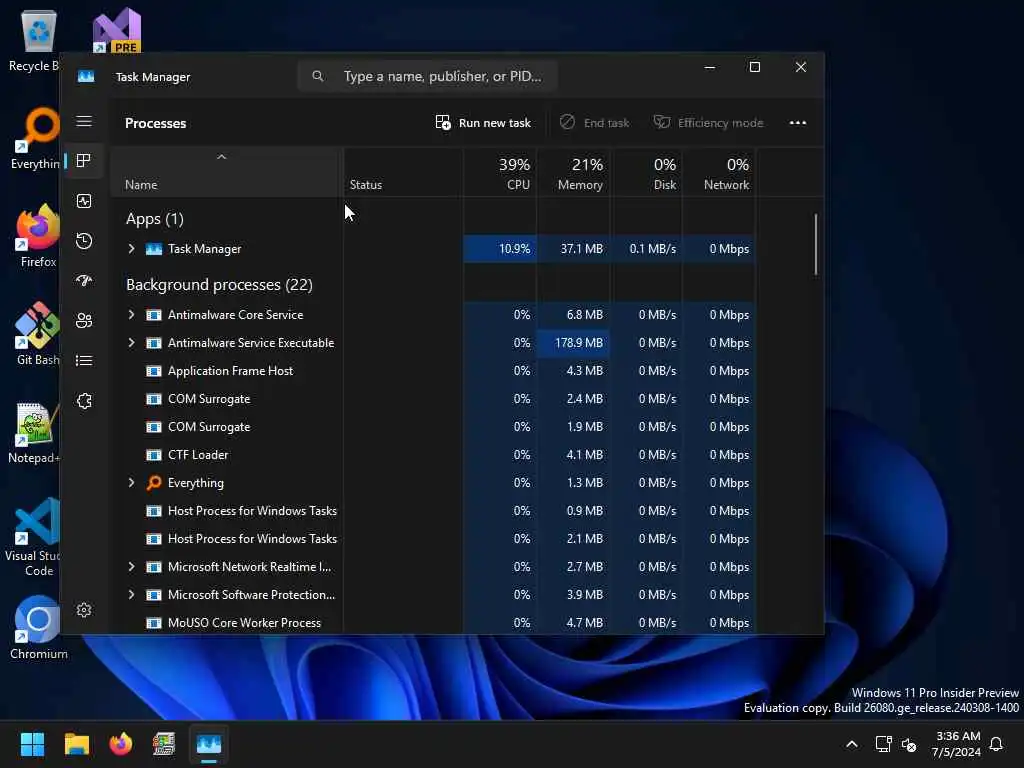
Task: Expand Microsoft Software Protection row
Action: click(131, 595)
